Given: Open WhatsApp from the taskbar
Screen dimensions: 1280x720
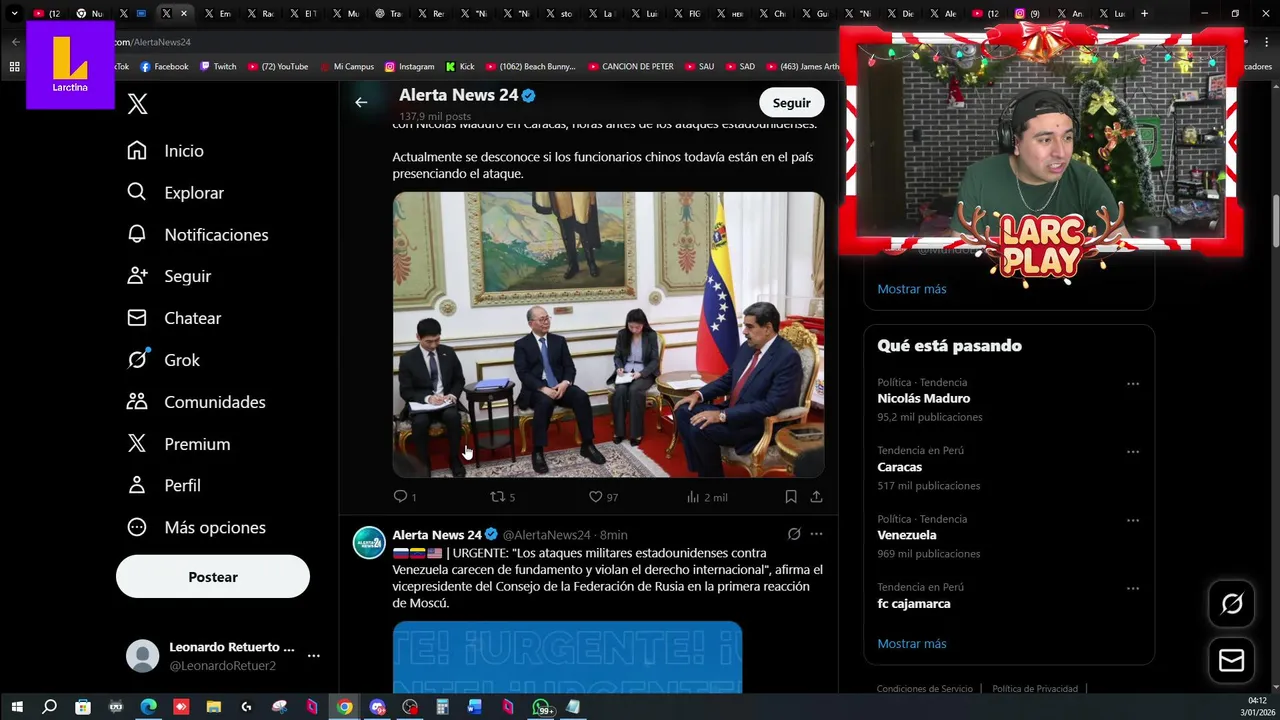Looking at the screenshot, I should click(541, 707).
